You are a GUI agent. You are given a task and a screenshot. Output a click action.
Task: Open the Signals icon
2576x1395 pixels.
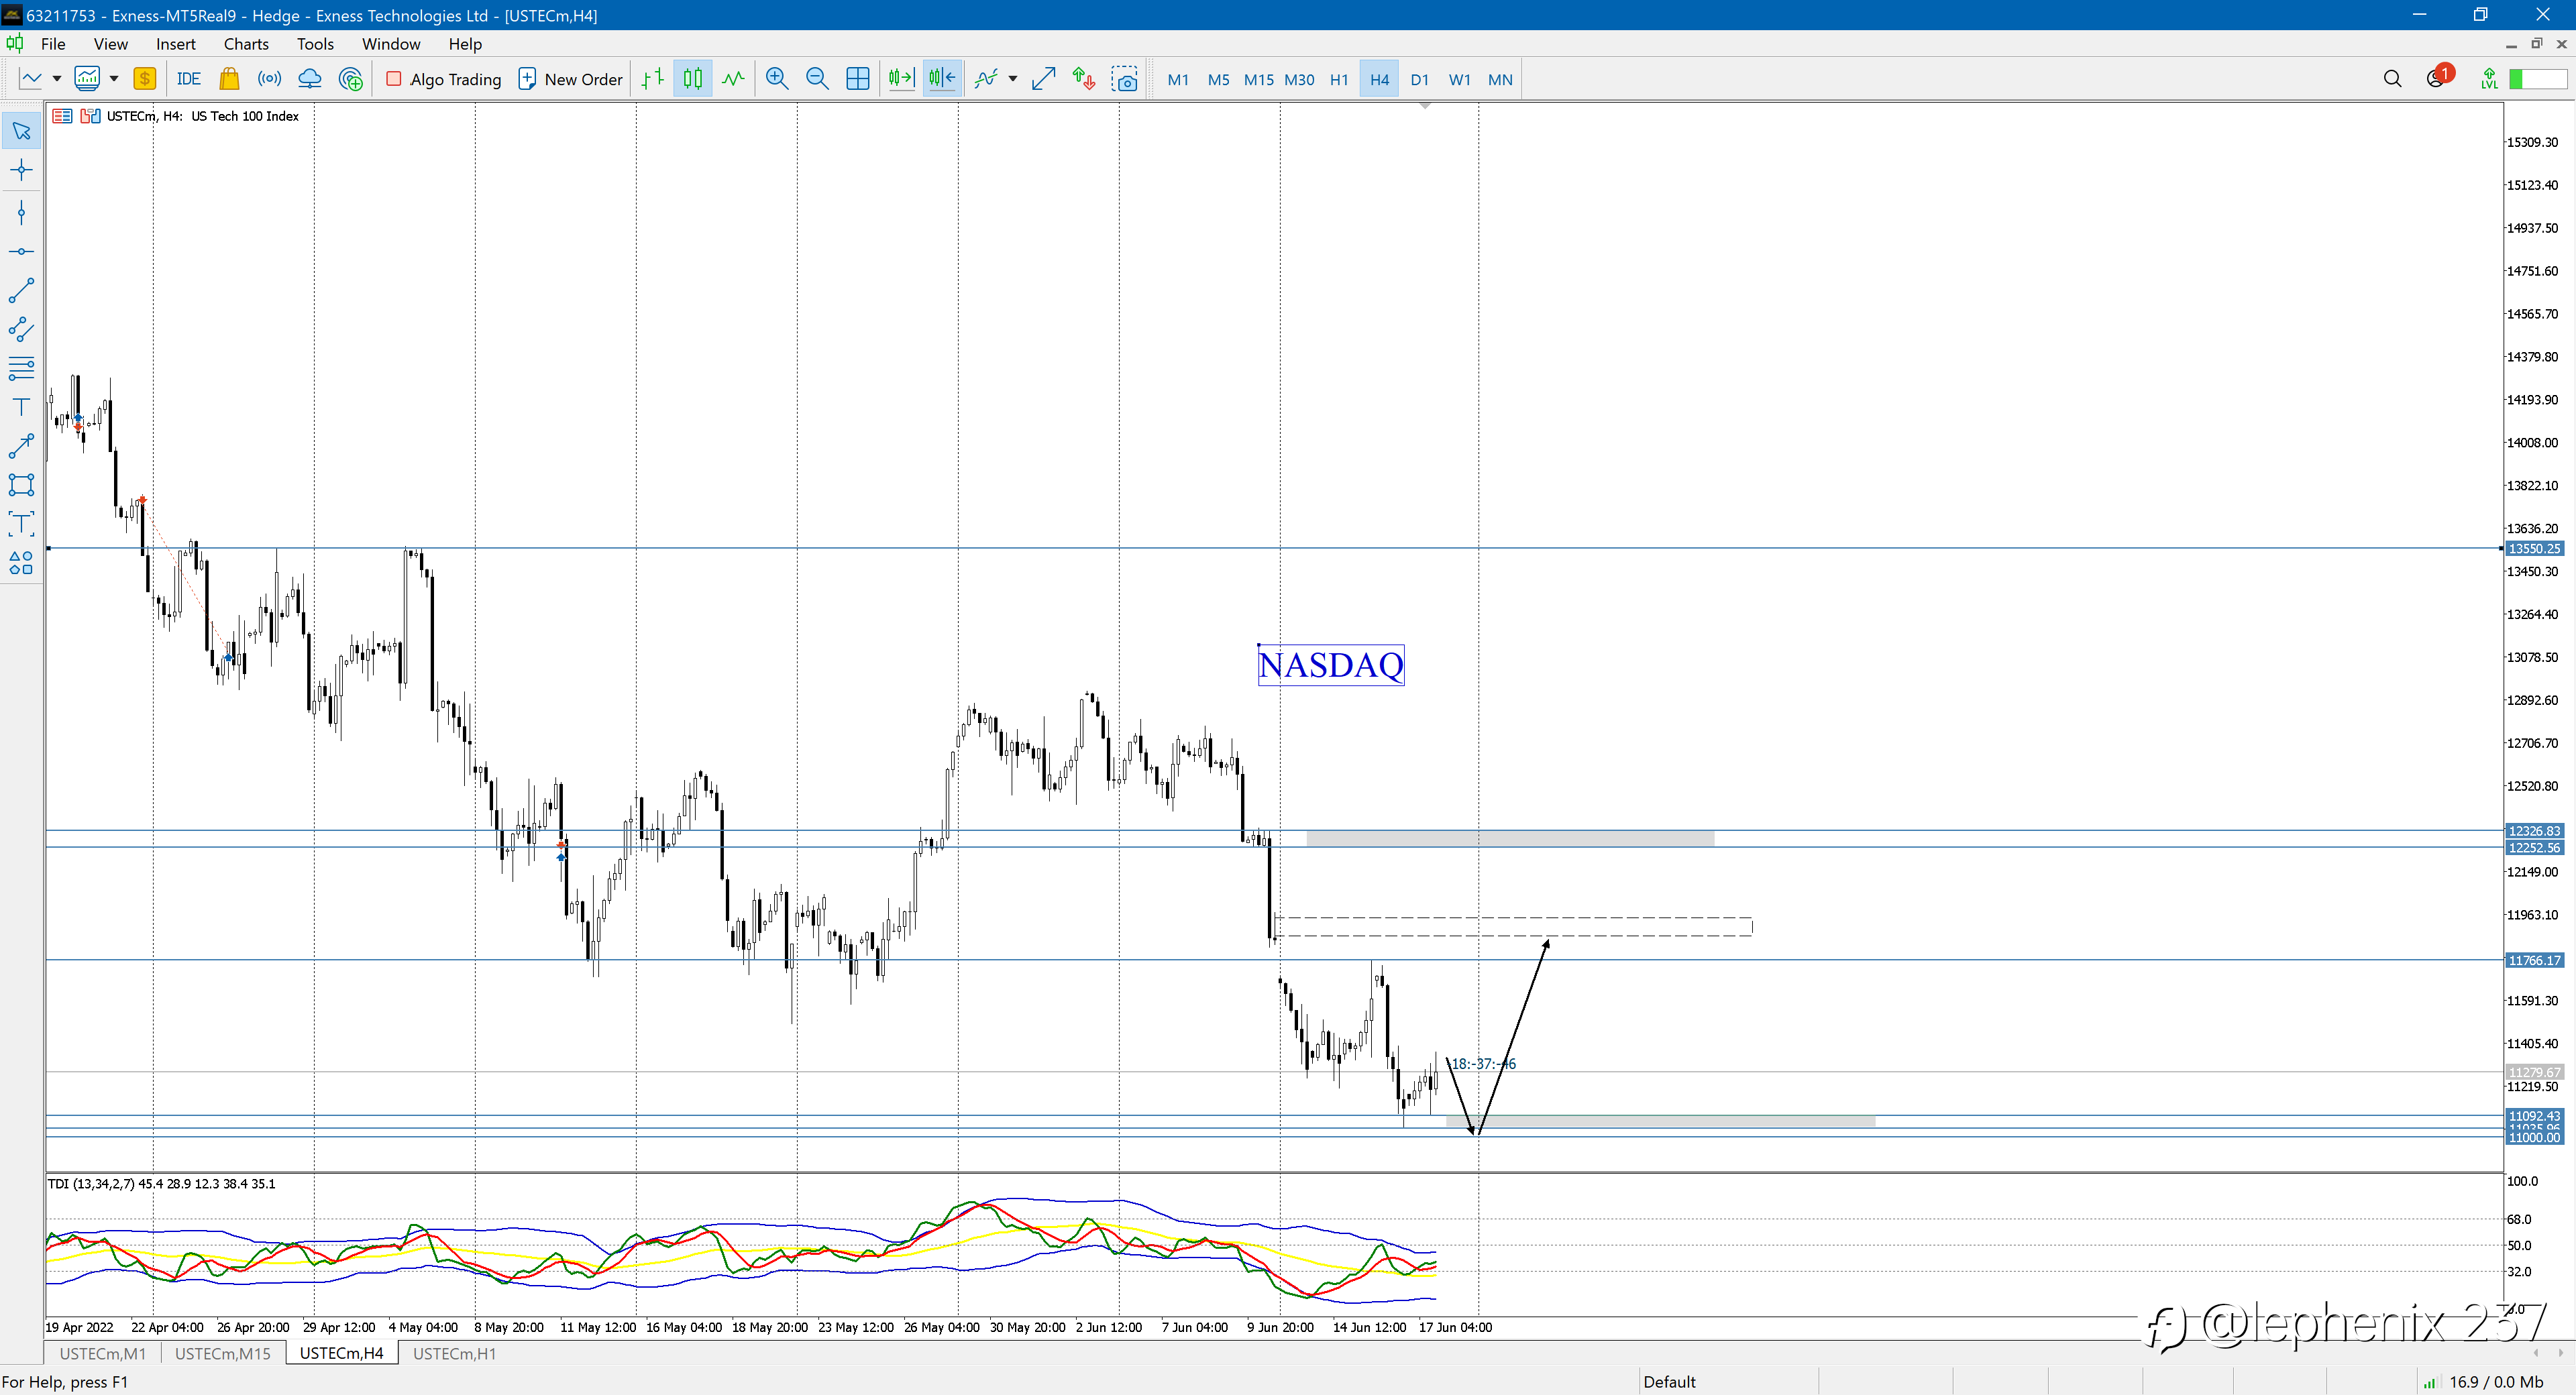(269, 79)
